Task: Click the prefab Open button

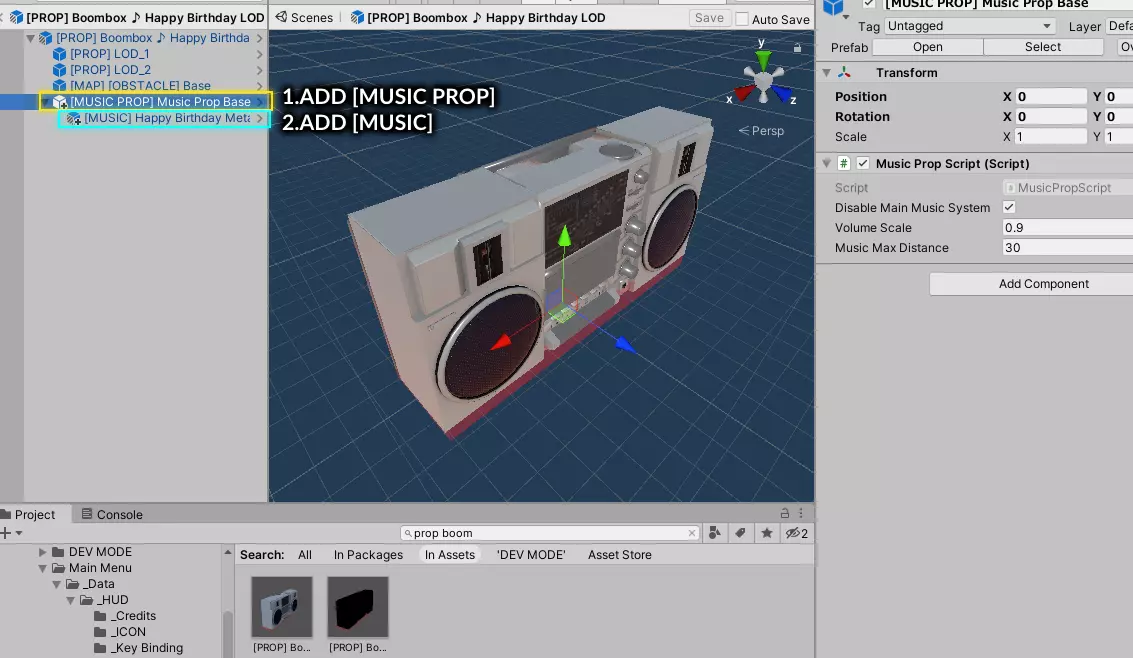Action: click(927, 47)
